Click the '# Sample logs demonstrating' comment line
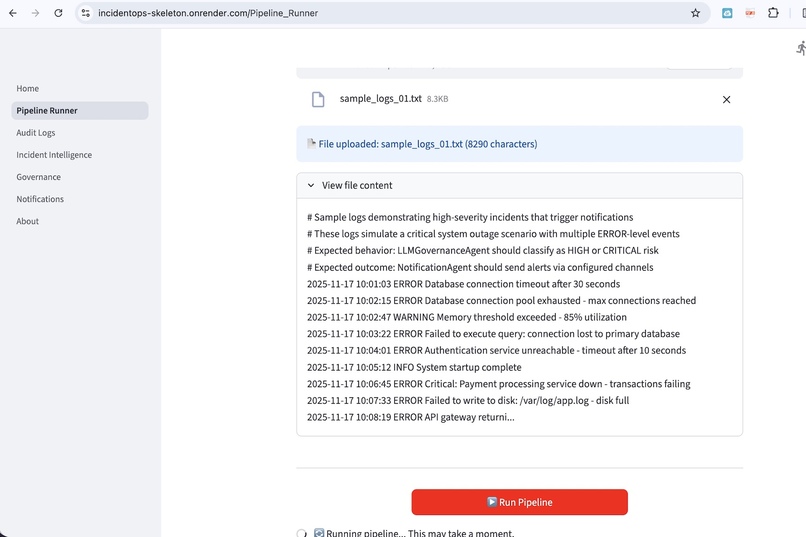 470,217
